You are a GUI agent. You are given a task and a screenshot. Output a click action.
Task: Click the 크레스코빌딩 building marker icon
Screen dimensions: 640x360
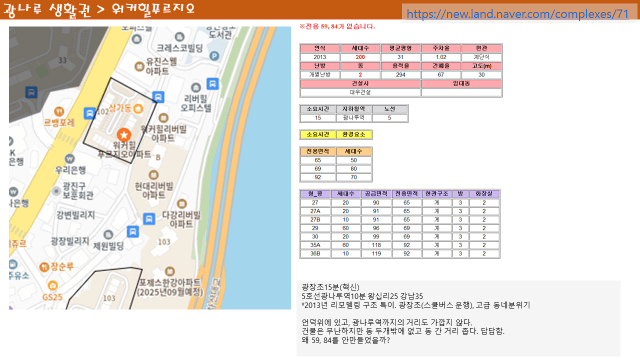tap(180, 37)
